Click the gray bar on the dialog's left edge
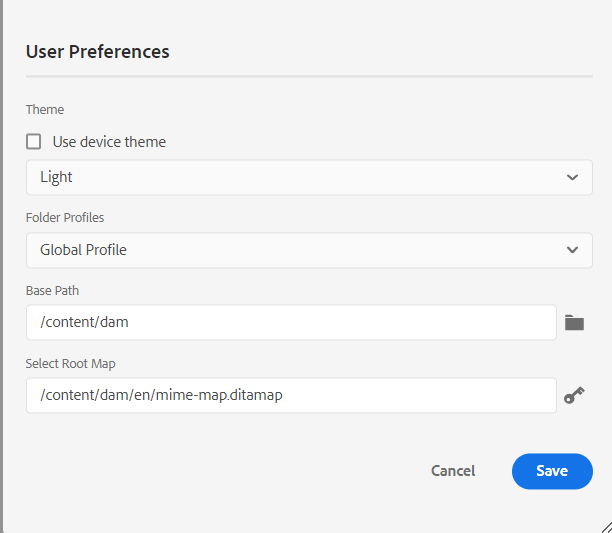The width and height of the screenshot is (612, 533). 2,266
